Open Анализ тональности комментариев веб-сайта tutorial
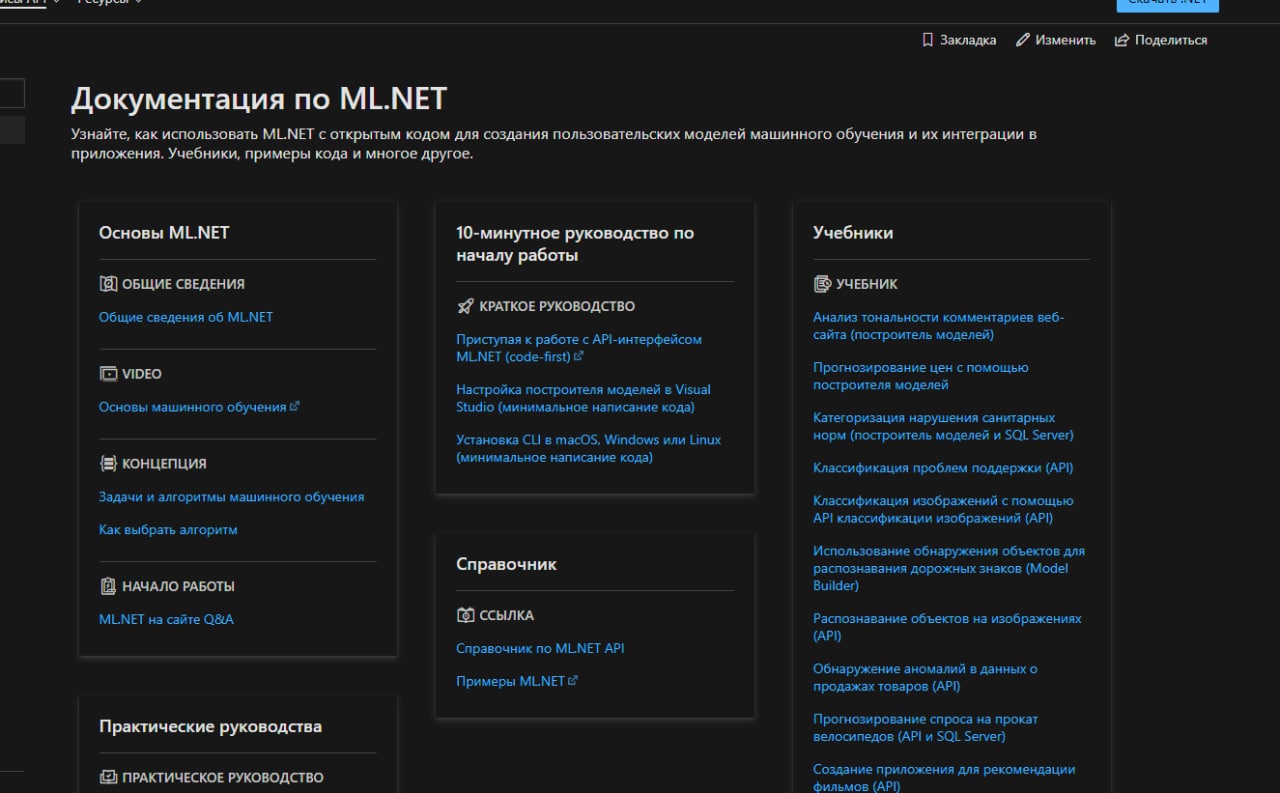This screenshot has height=793, width=1280. tap(938, 326)
